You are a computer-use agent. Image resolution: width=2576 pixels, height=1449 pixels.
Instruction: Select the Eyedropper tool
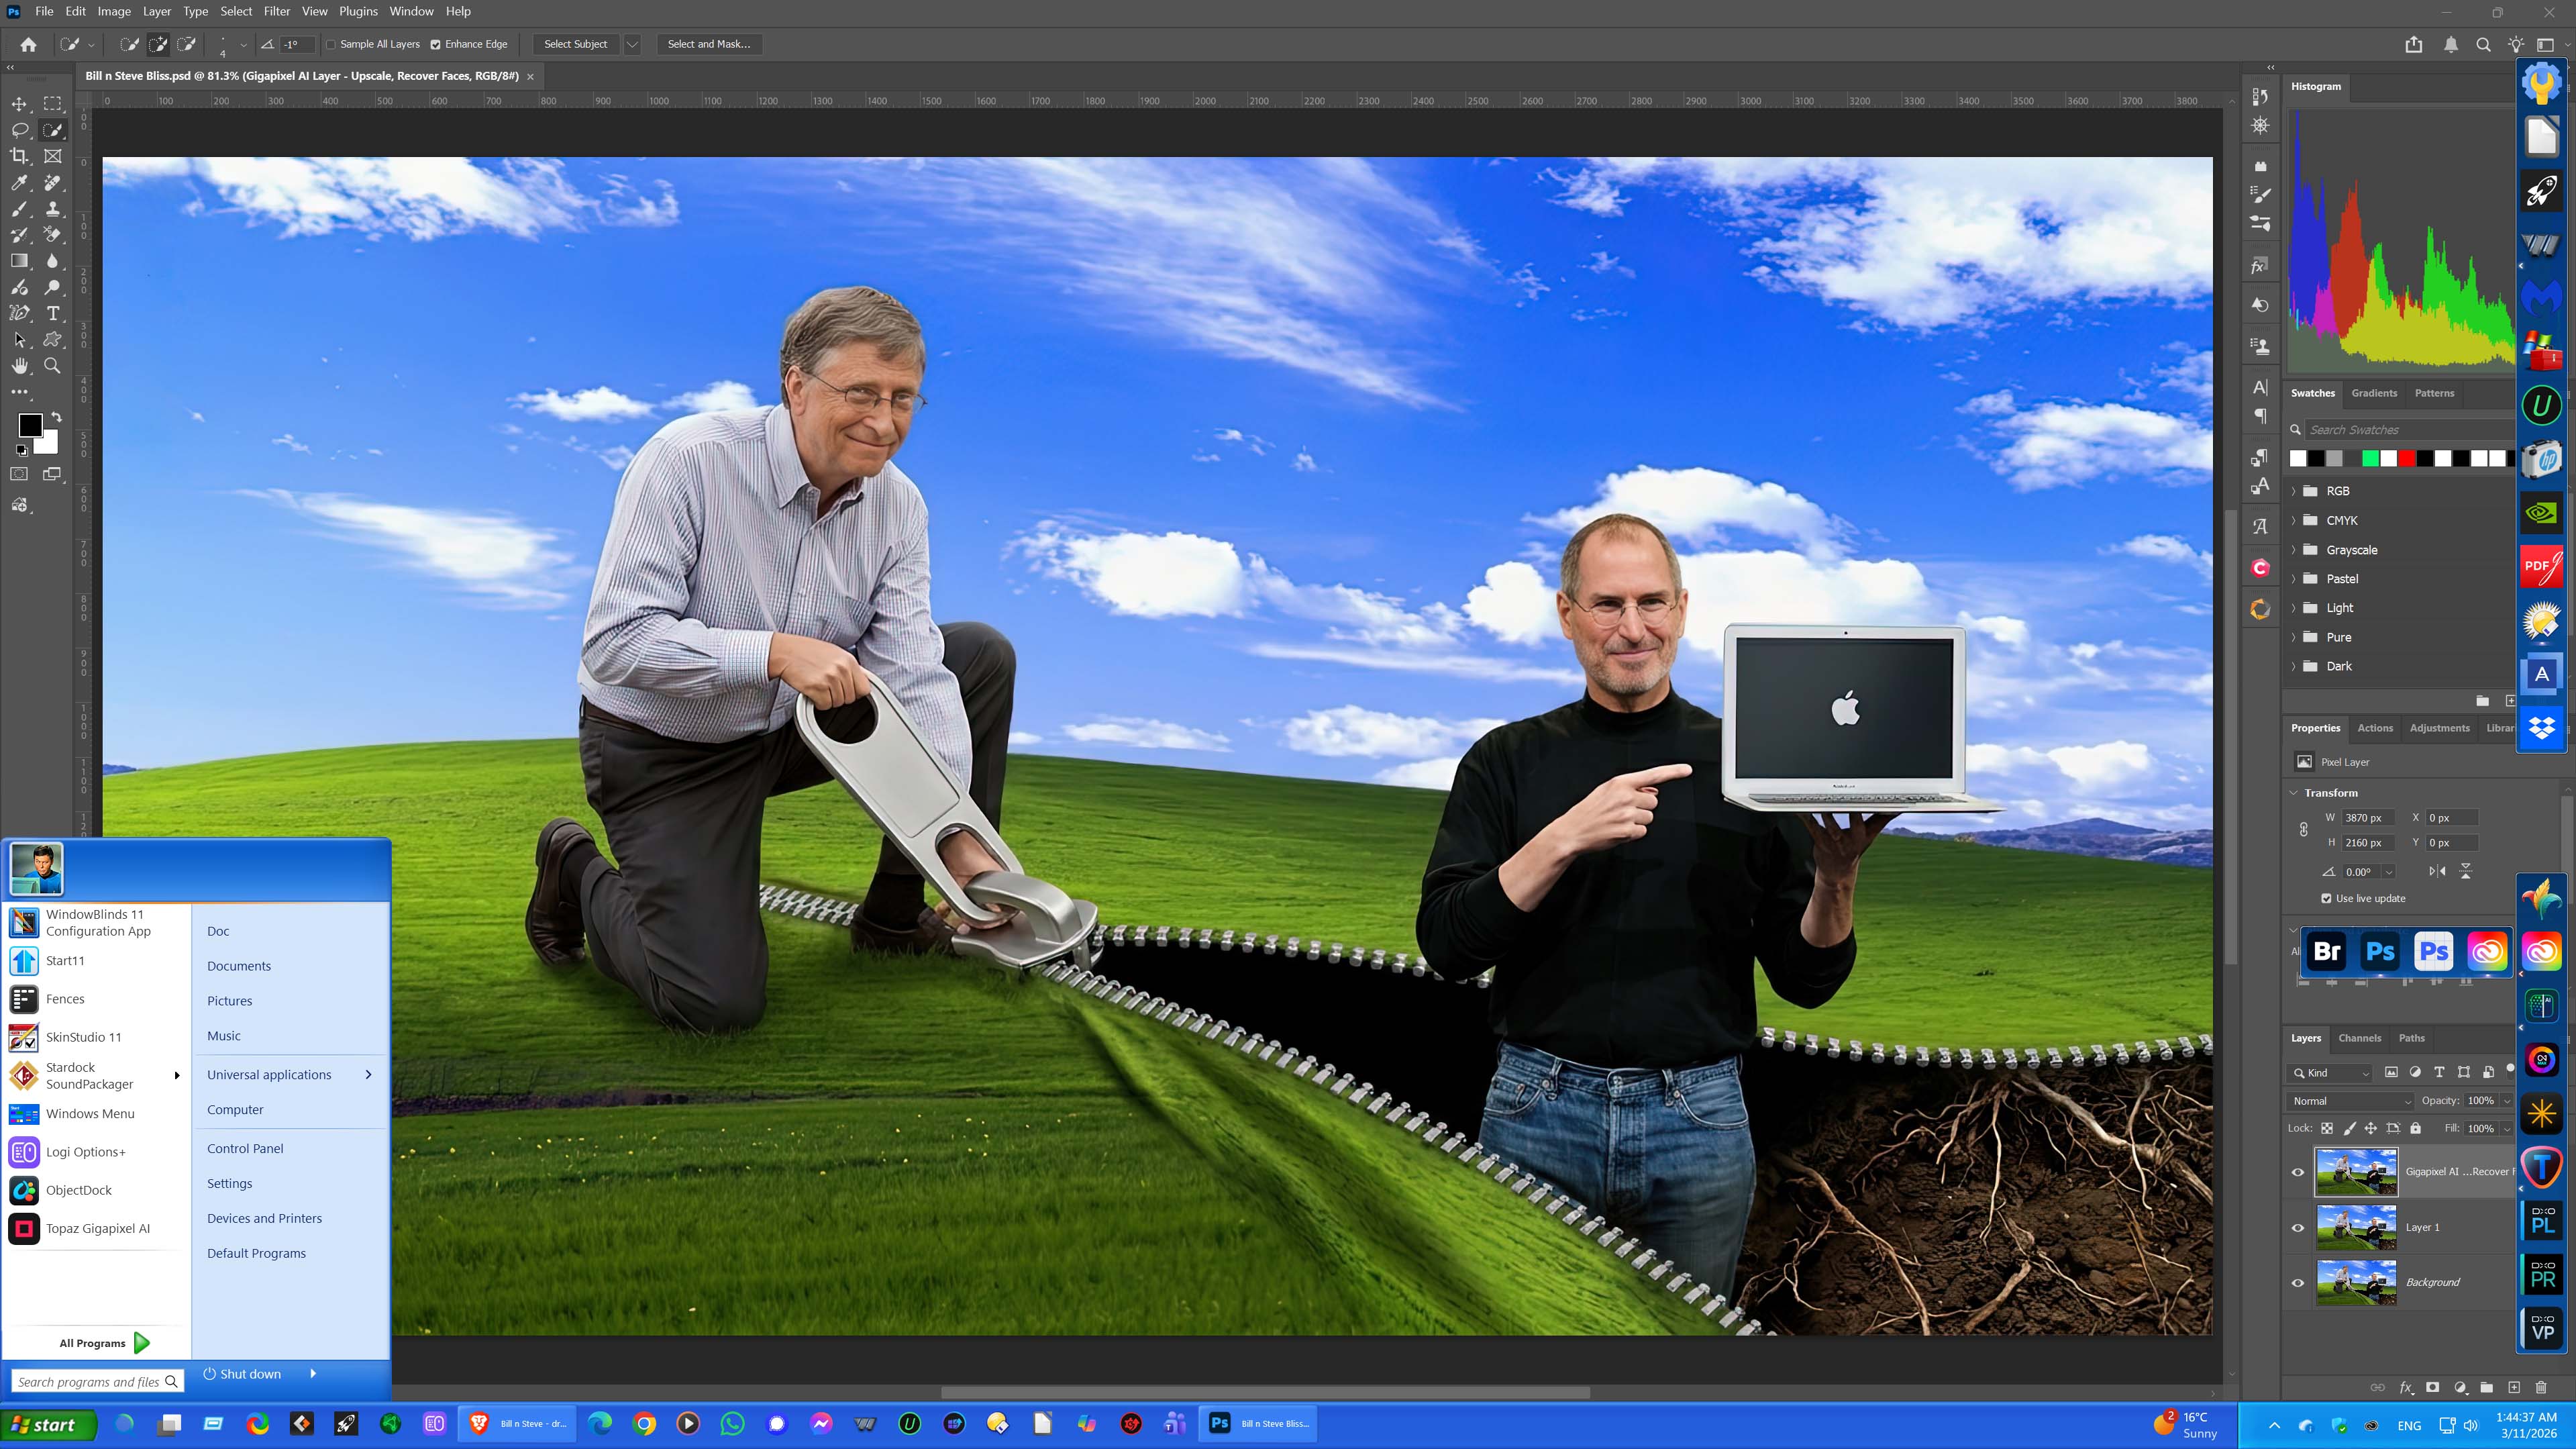(x=19, y=182)
